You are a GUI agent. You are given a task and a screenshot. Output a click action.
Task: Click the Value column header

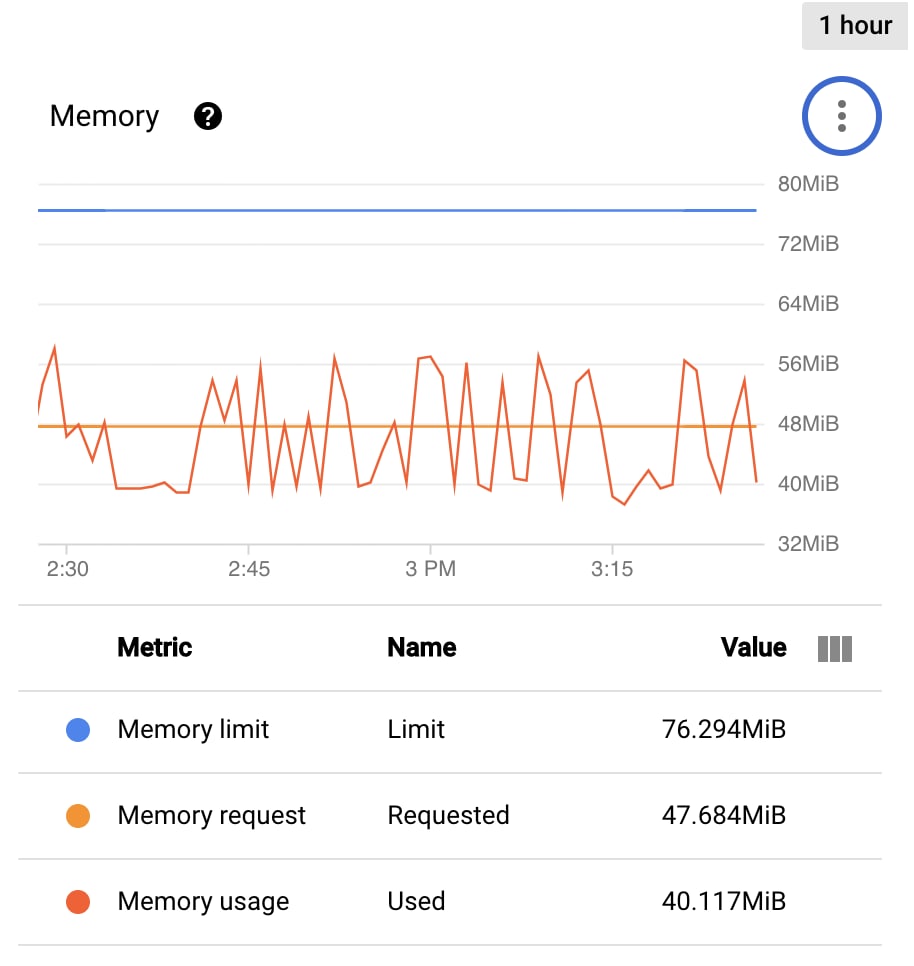(754, 647)
